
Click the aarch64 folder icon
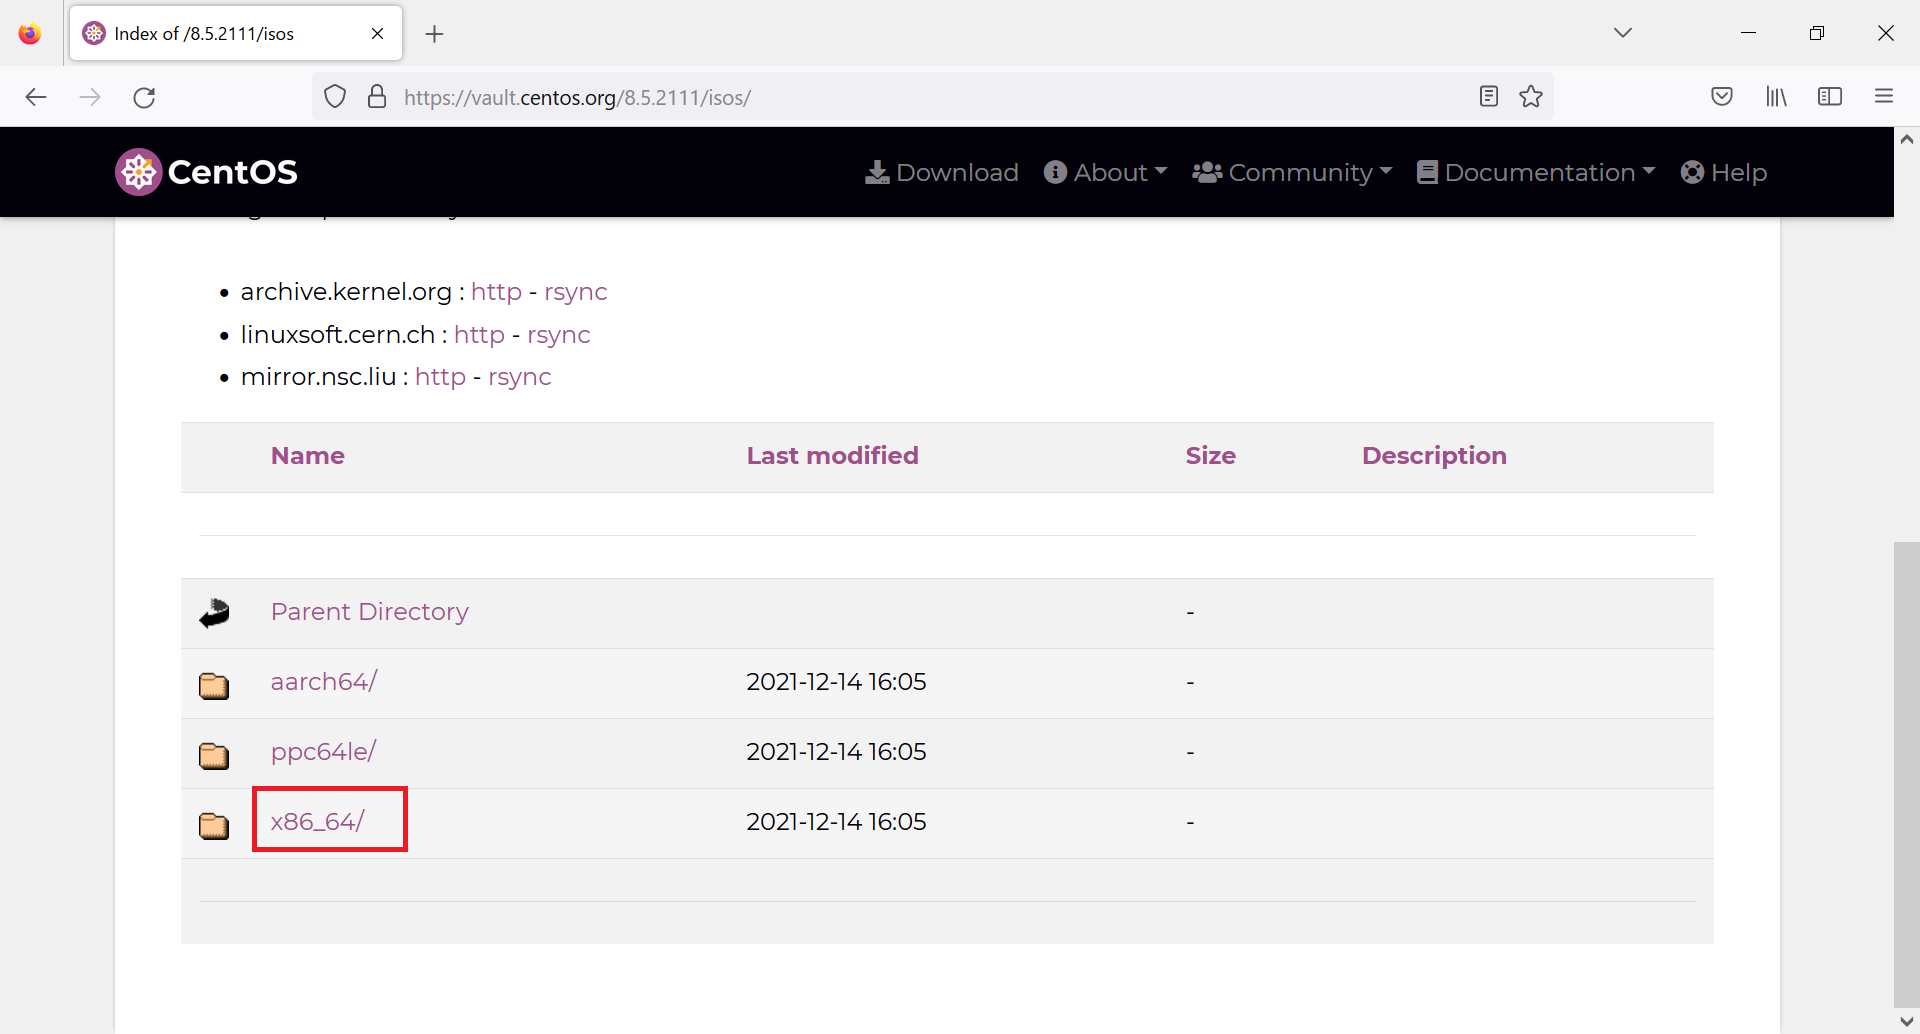214,685
